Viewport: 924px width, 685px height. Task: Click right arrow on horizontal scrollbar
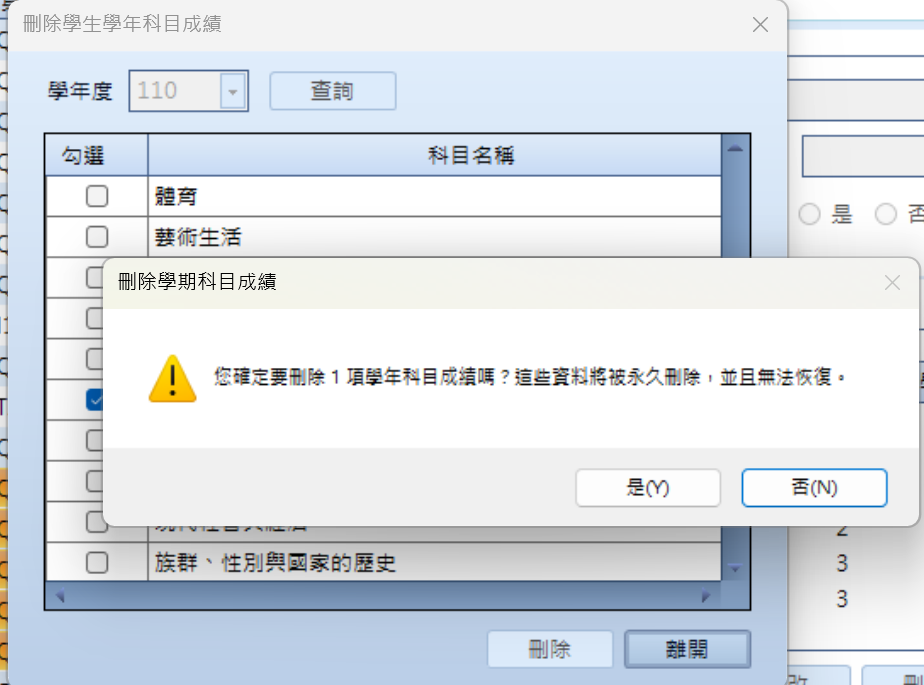[x=706, y=596]
